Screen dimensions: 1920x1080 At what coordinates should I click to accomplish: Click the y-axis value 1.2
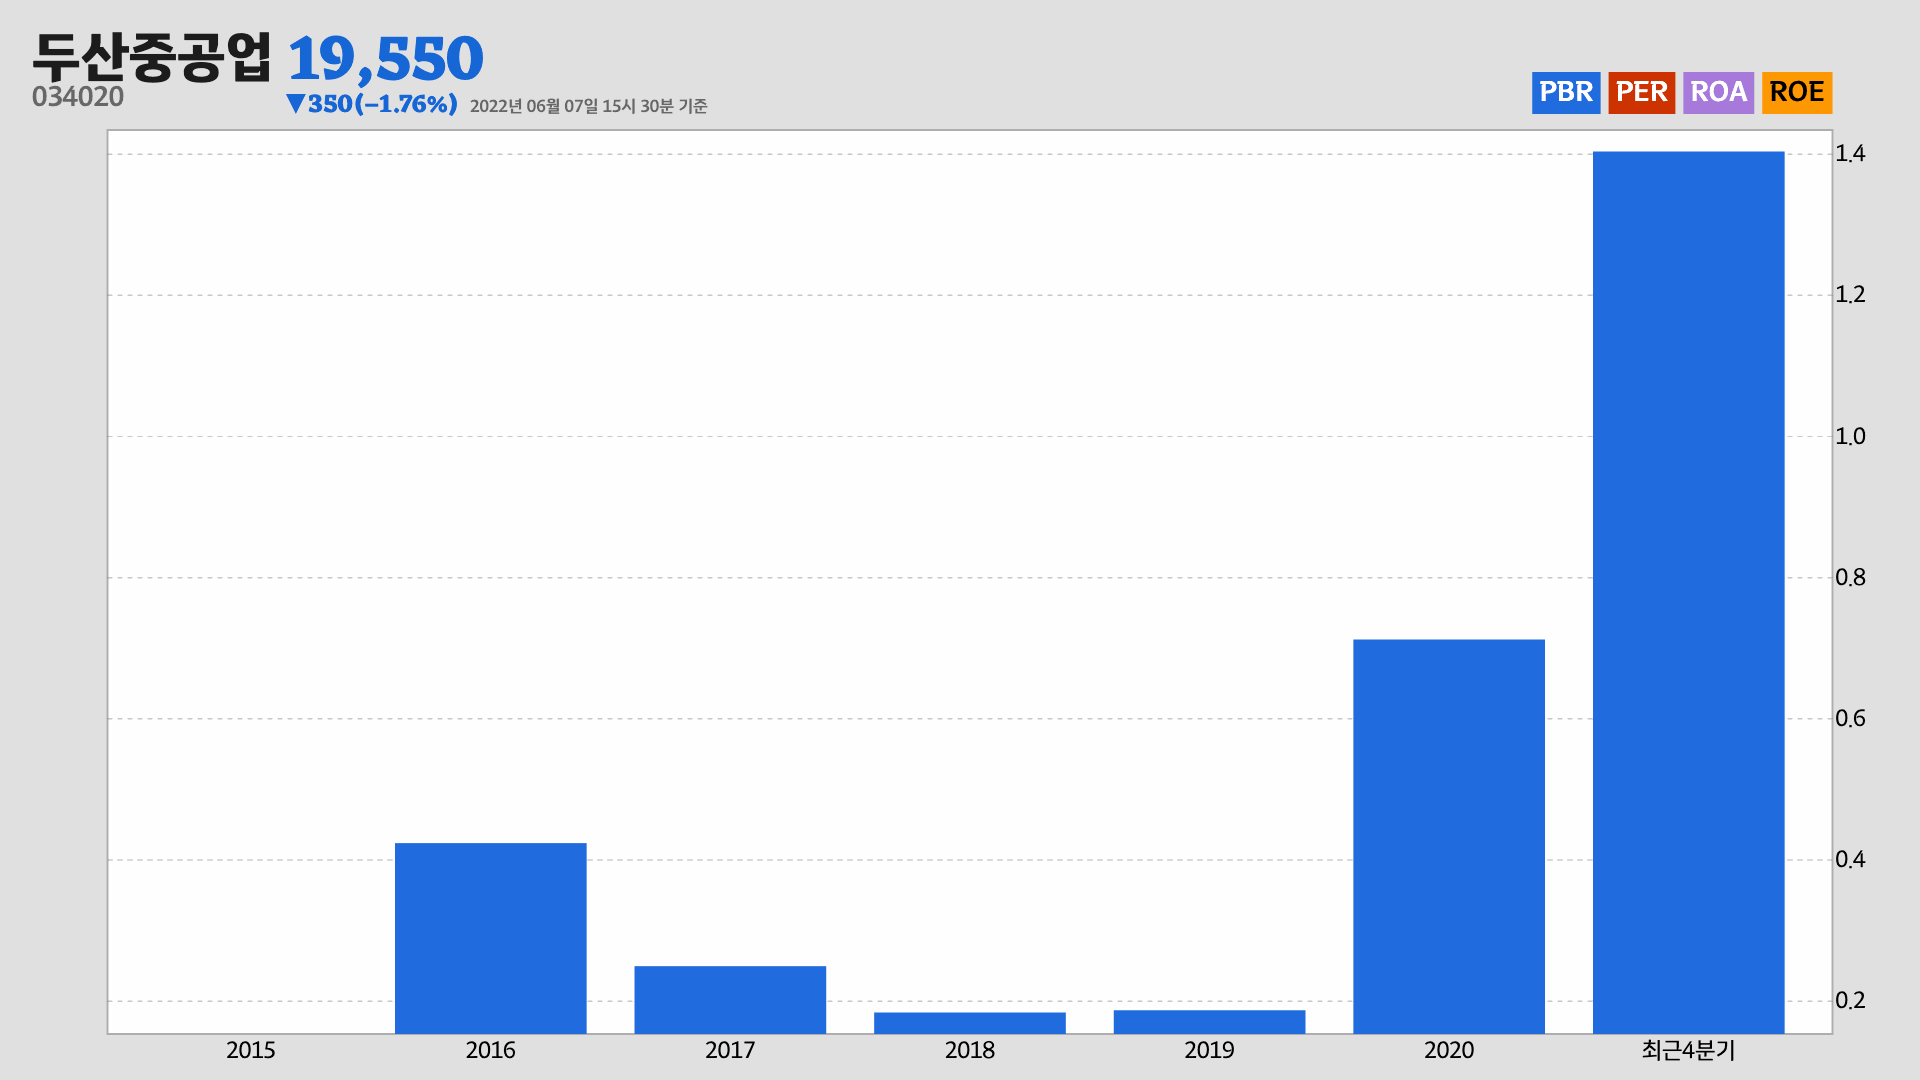coord(1850,294)
